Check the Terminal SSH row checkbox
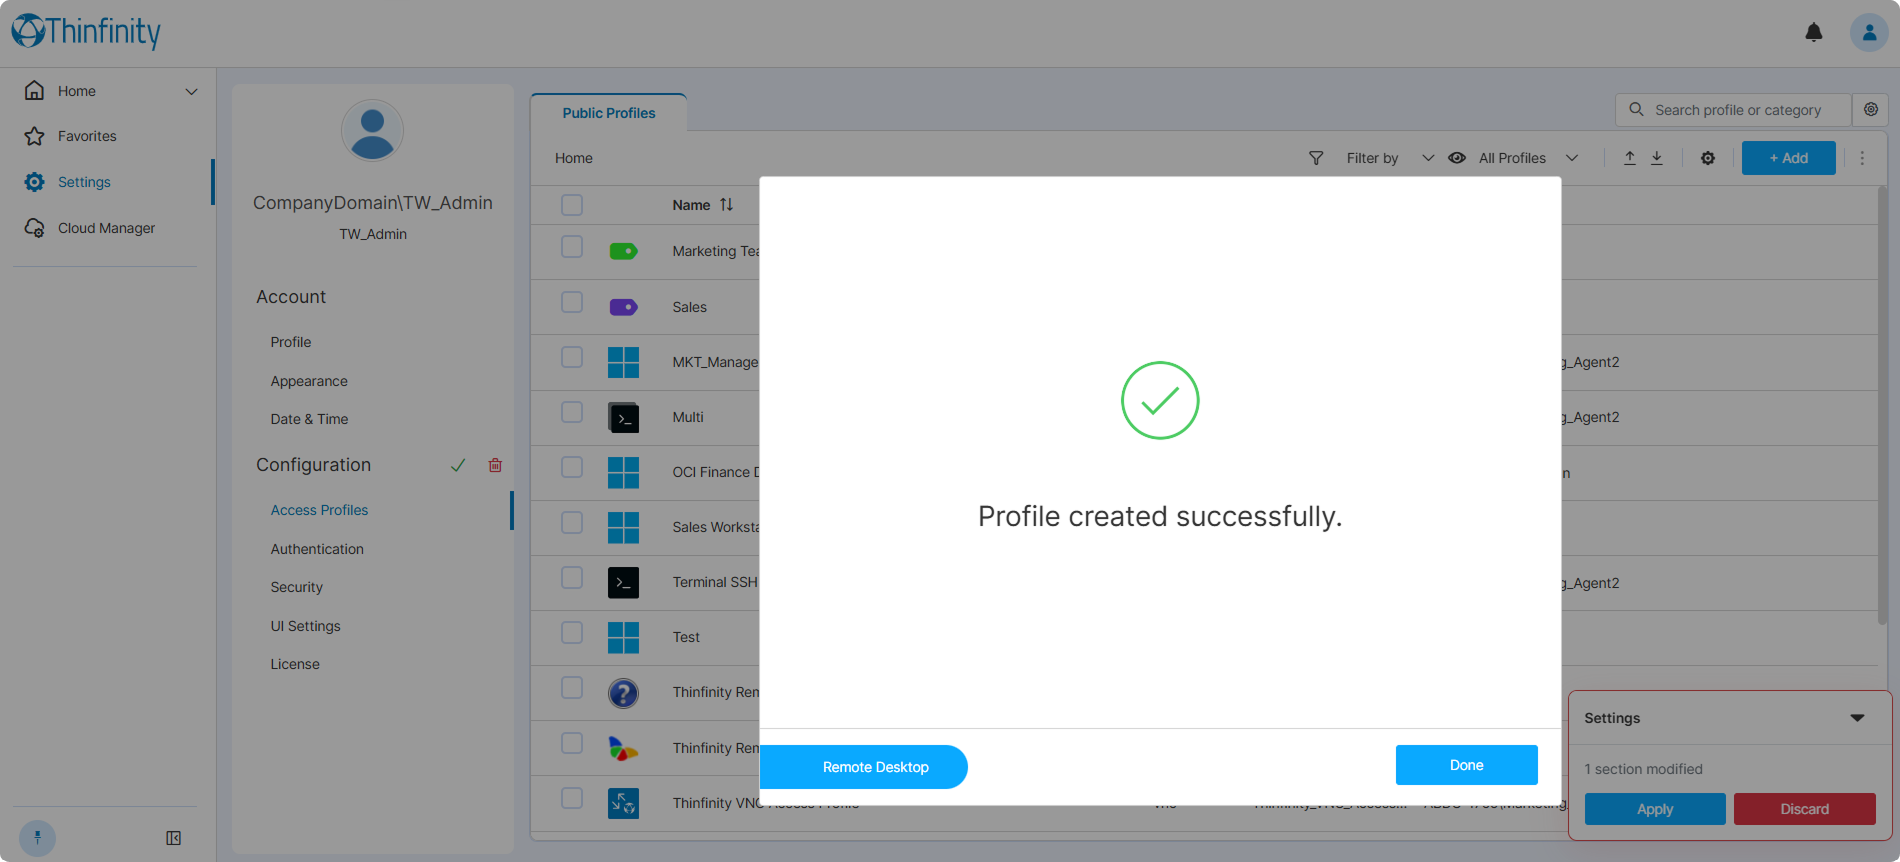Viewport: 1900px width, 862px height. point(572,578)
